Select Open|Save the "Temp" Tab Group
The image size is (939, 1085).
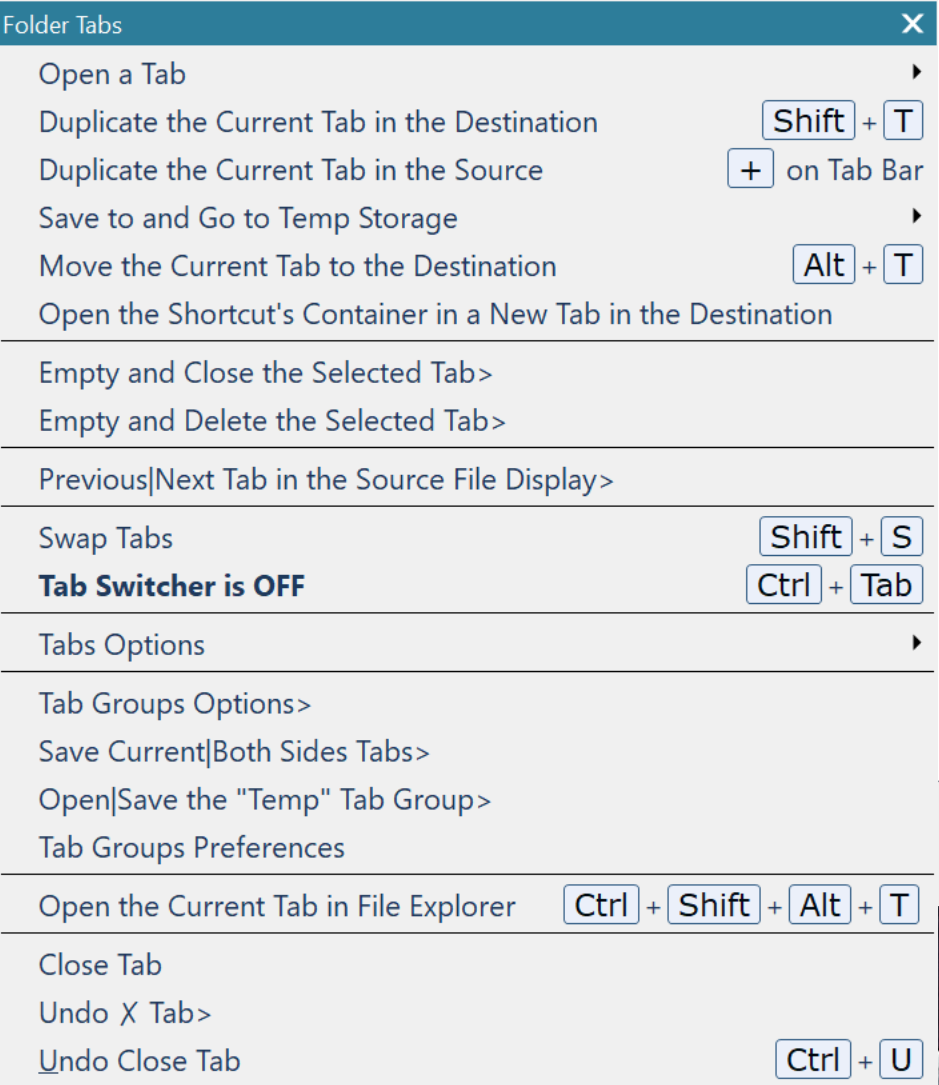pos(468,800)
